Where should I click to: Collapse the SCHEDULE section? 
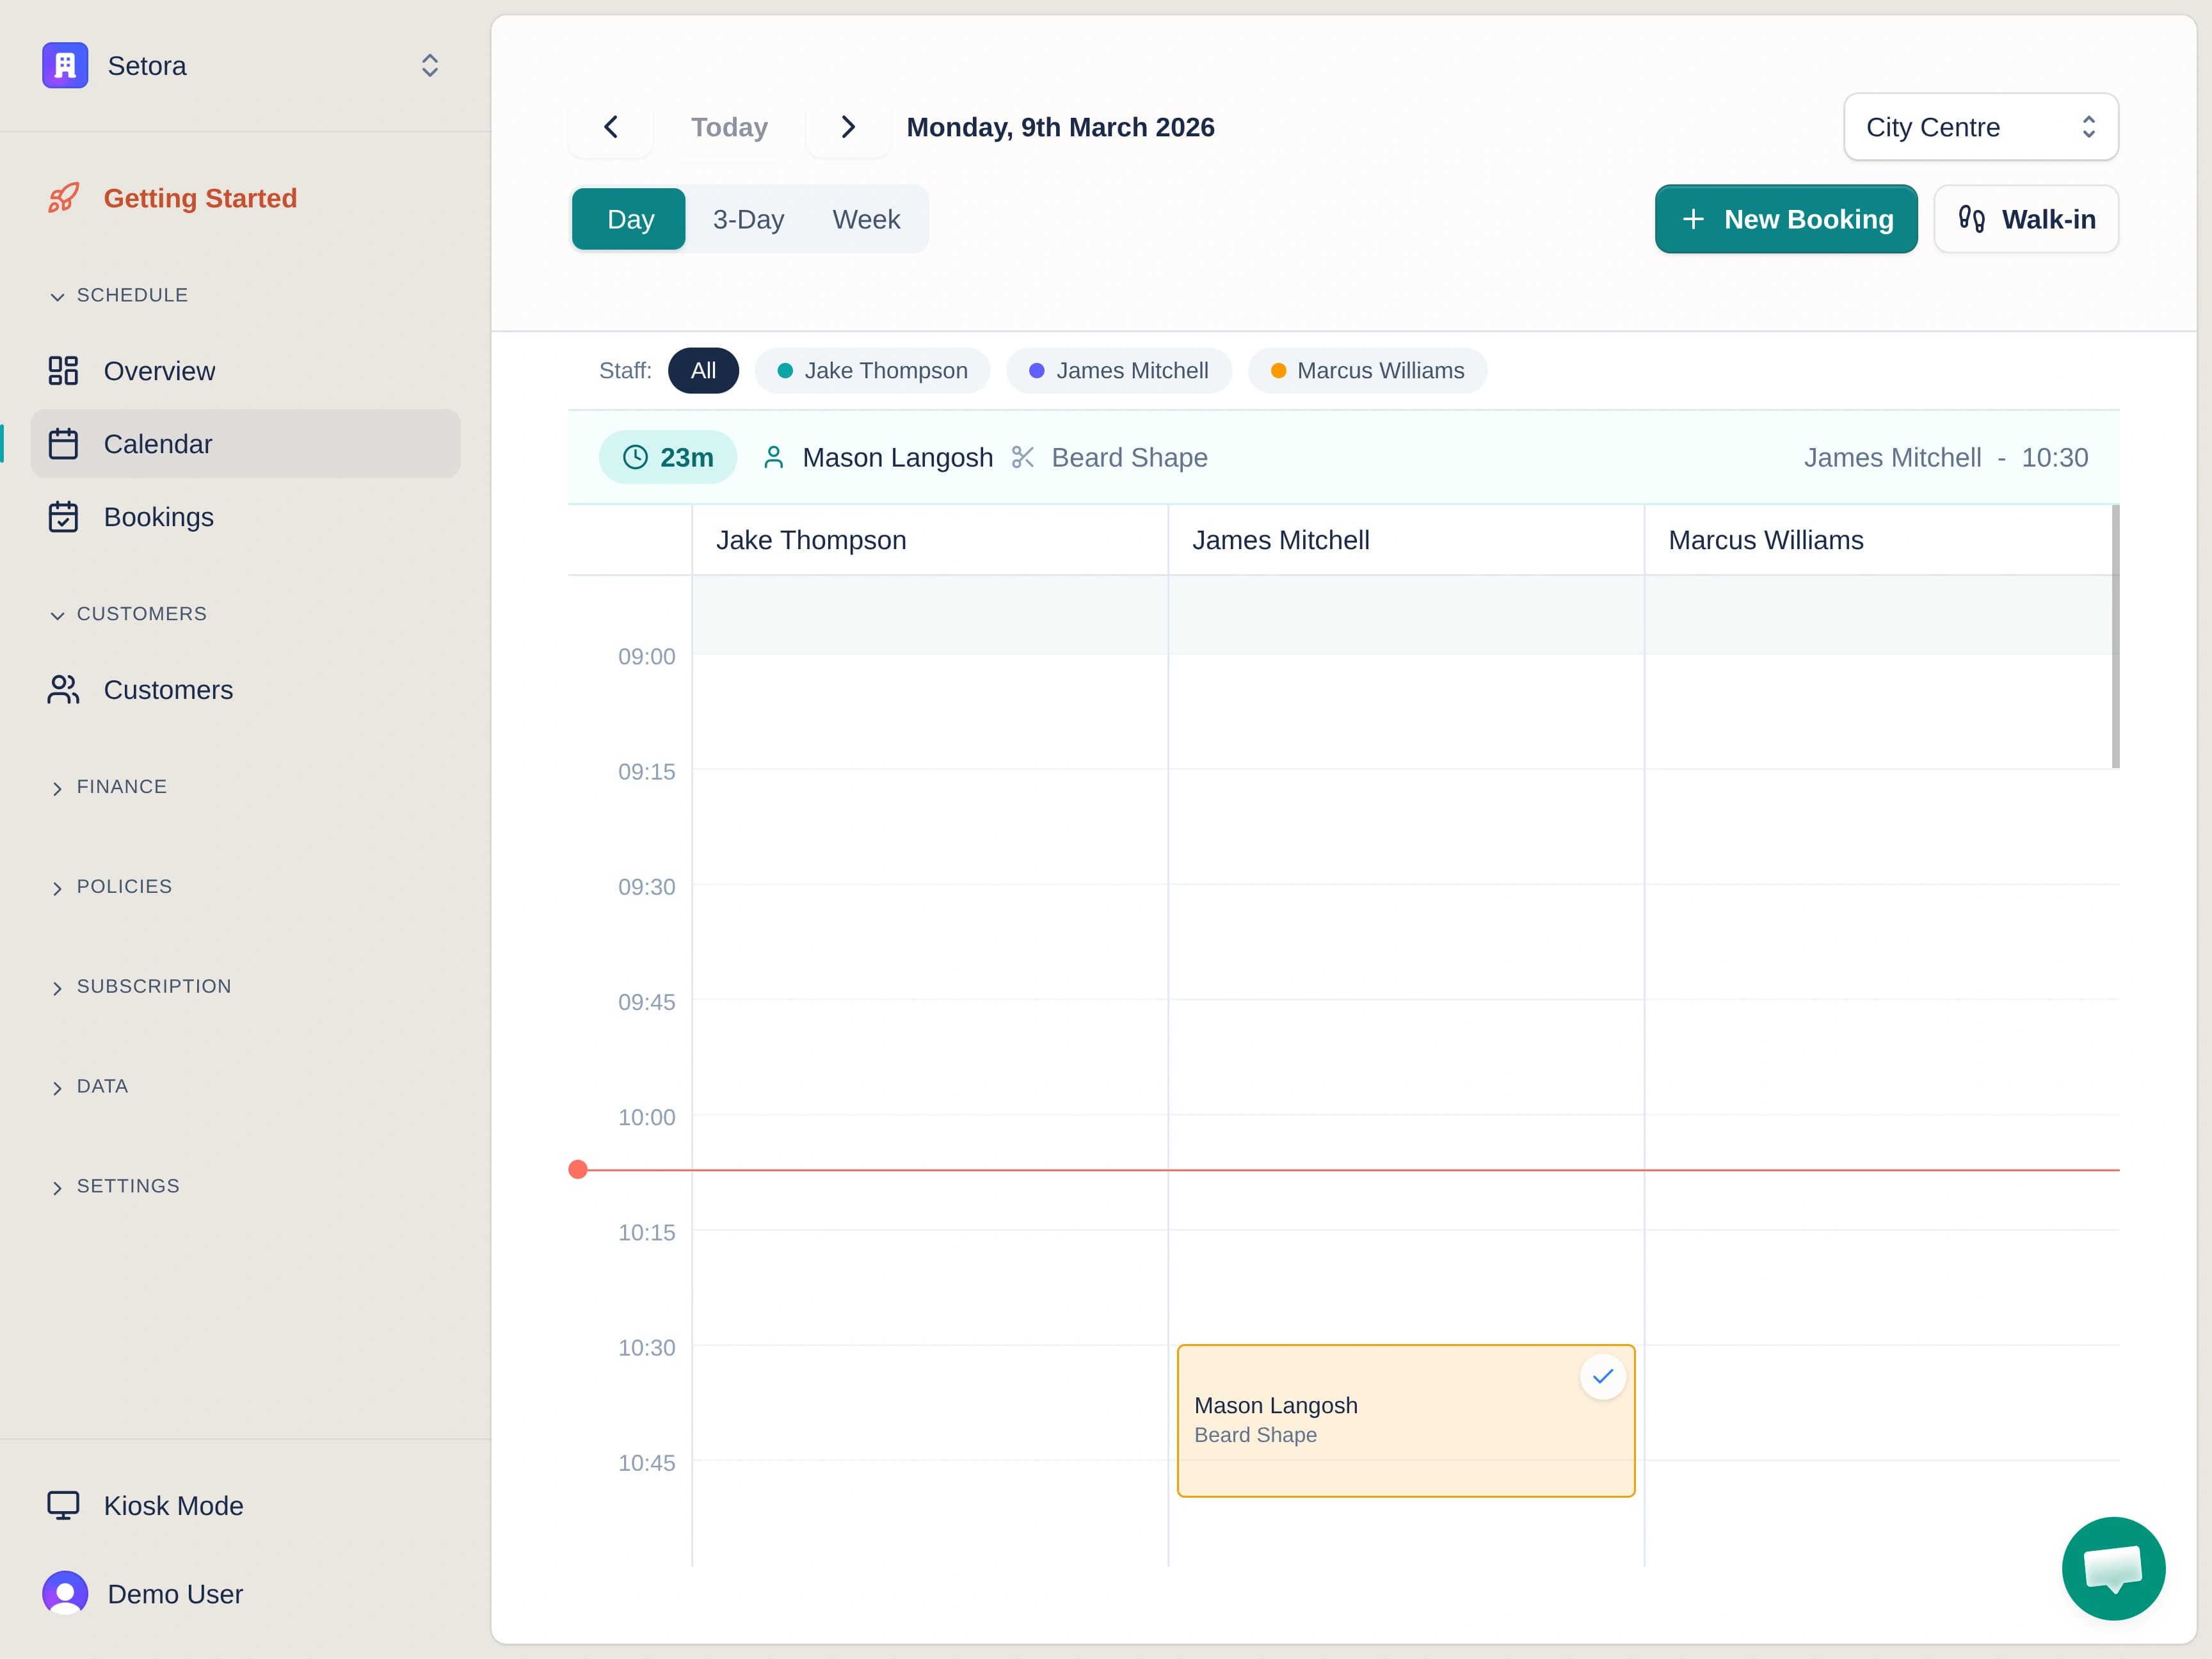(x=58, y=295)
